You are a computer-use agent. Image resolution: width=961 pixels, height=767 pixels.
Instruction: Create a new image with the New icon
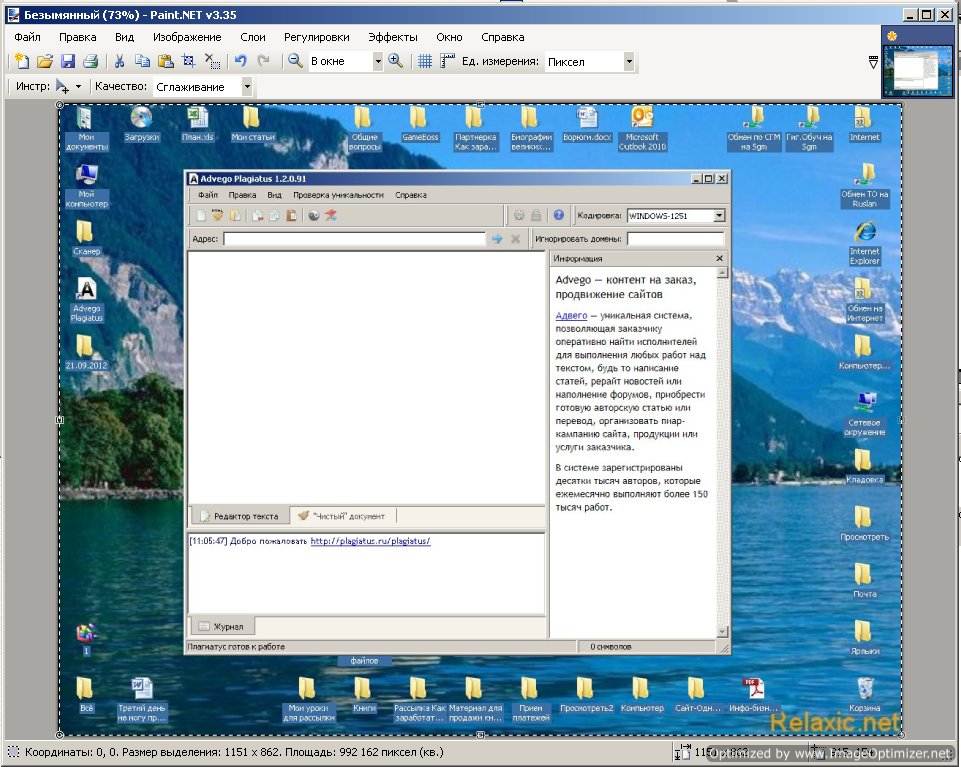tap(22, 61)
